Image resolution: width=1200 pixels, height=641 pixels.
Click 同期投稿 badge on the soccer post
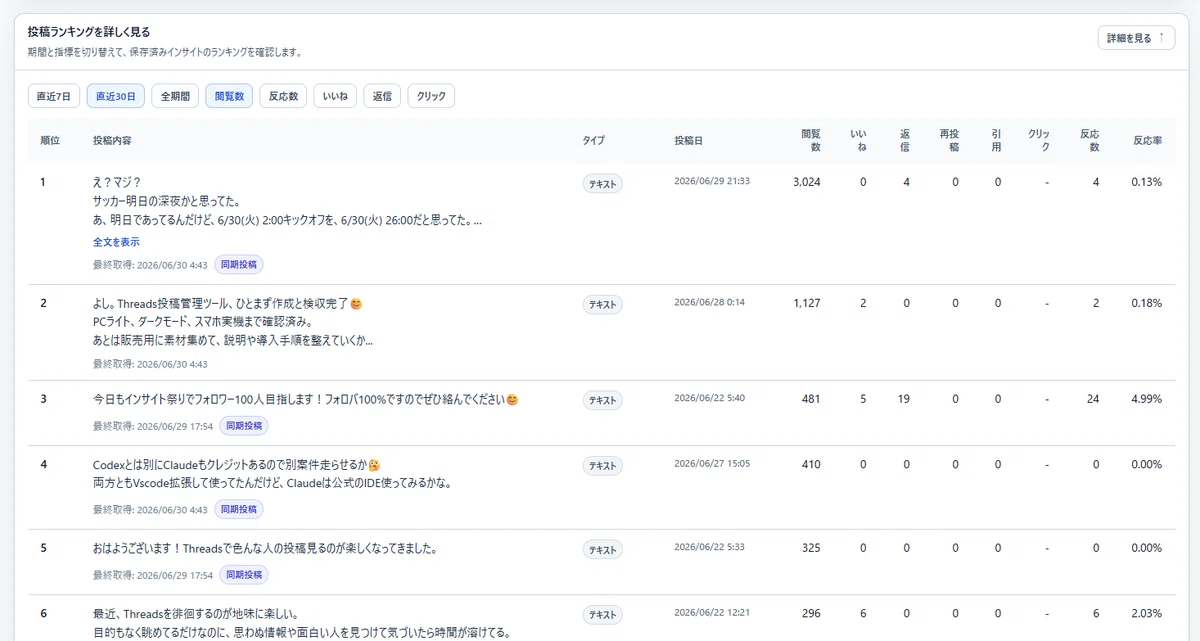coord(238,265)
